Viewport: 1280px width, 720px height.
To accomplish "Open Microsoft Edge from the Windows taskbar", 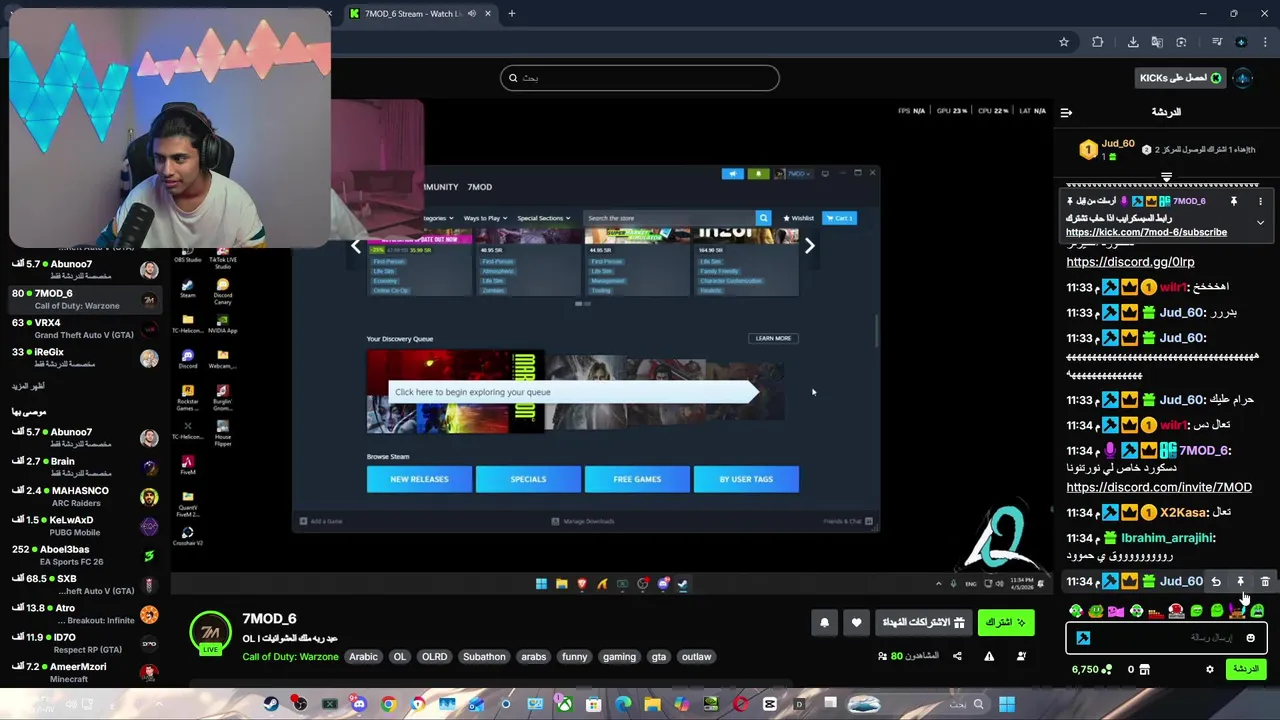I will pos(623,704).
